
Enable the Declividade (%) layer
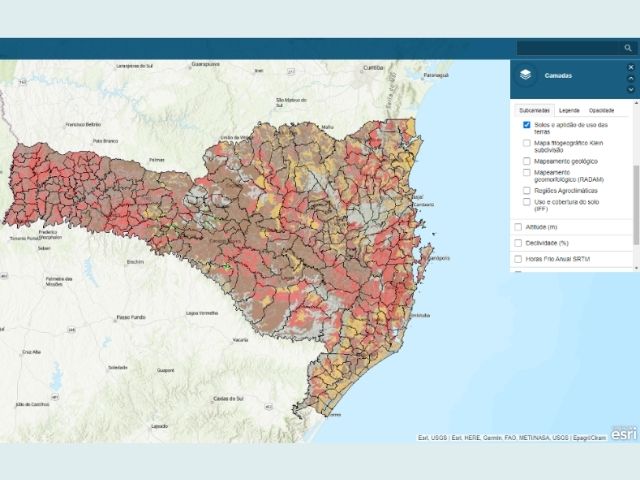click(x=518, y=243)
